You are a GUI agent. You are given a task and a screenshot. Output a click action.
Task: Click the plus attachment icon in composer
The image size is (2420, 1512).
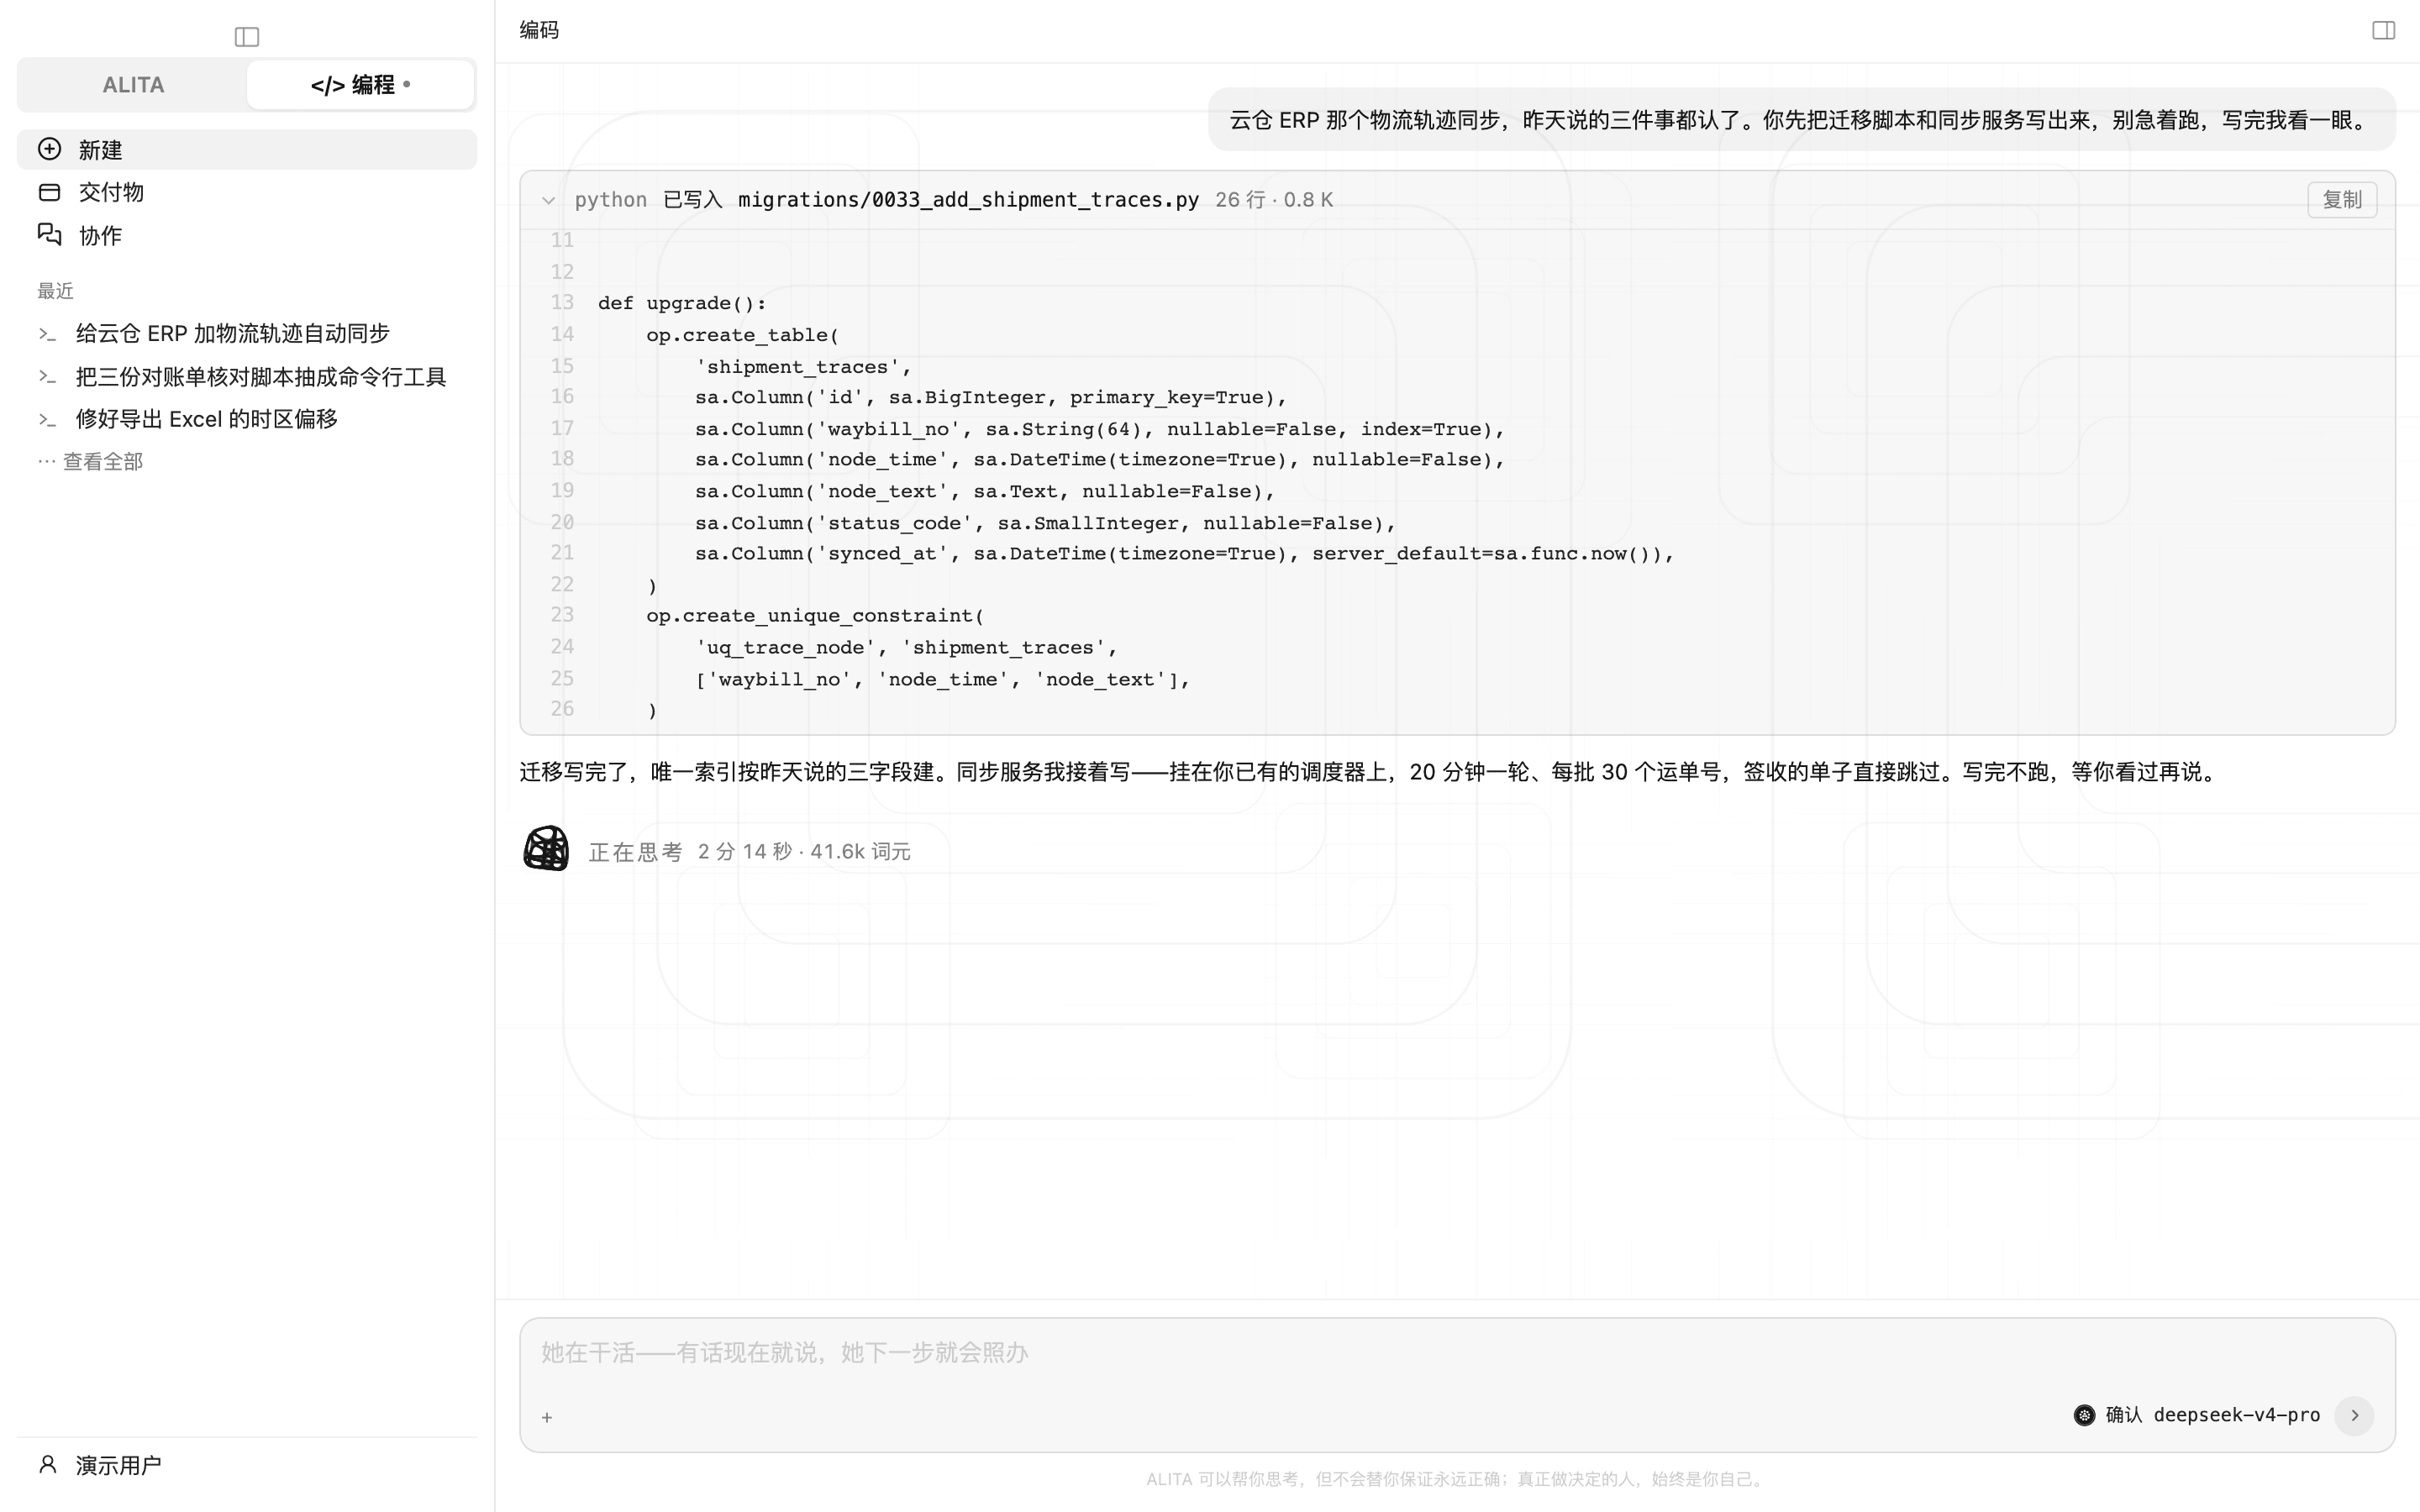pyautogui.click(x=547, y=1417)
